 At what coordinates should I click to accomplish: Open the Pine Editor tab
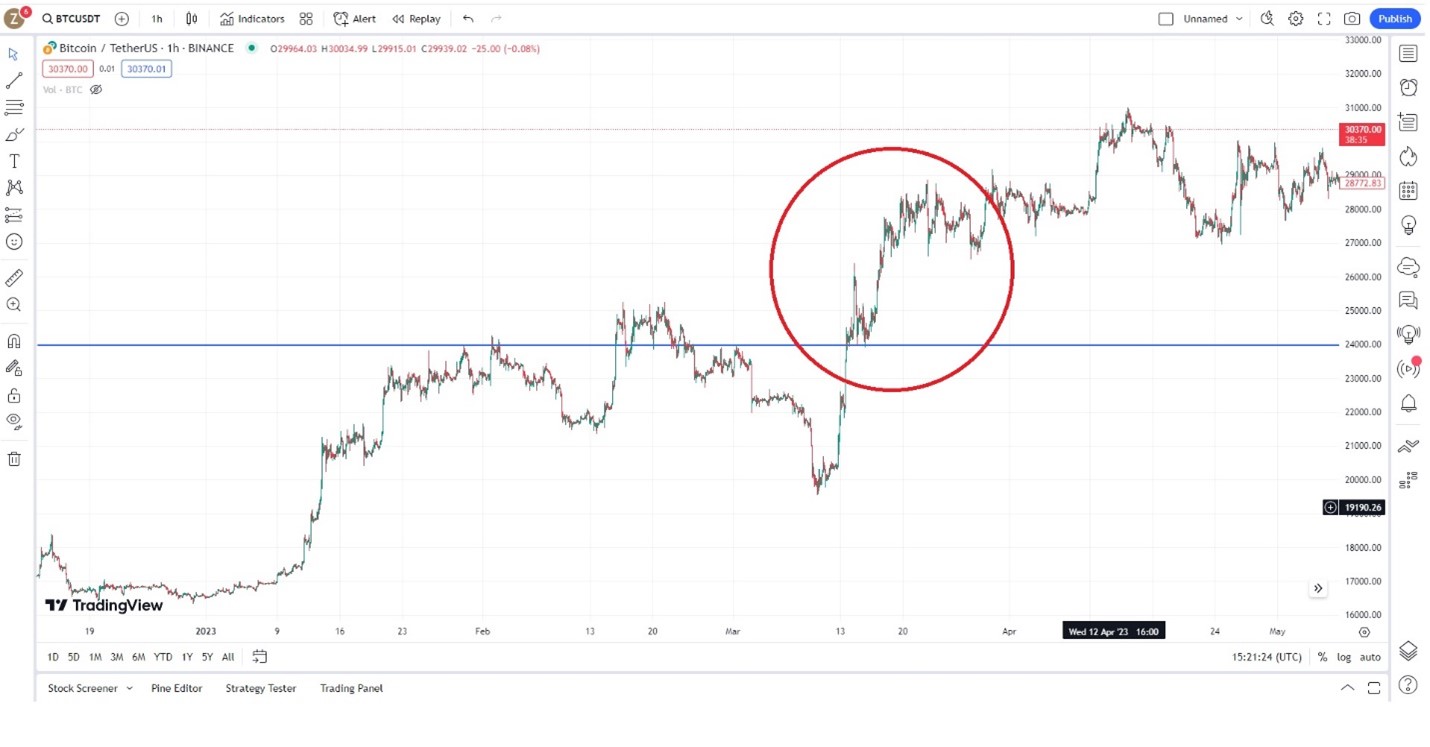coord(177,688)
